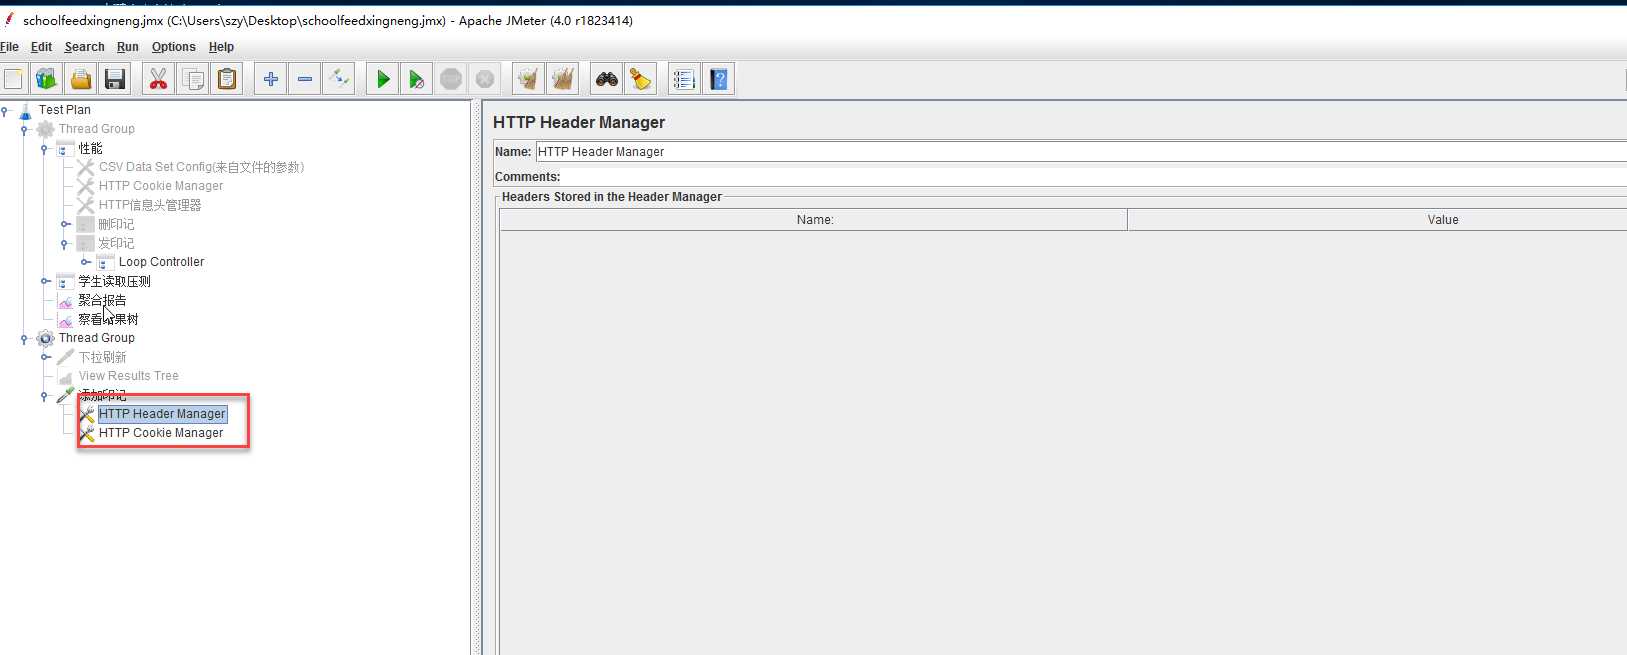
Task: Open the Help menu
Action: [x=221, y=47]
